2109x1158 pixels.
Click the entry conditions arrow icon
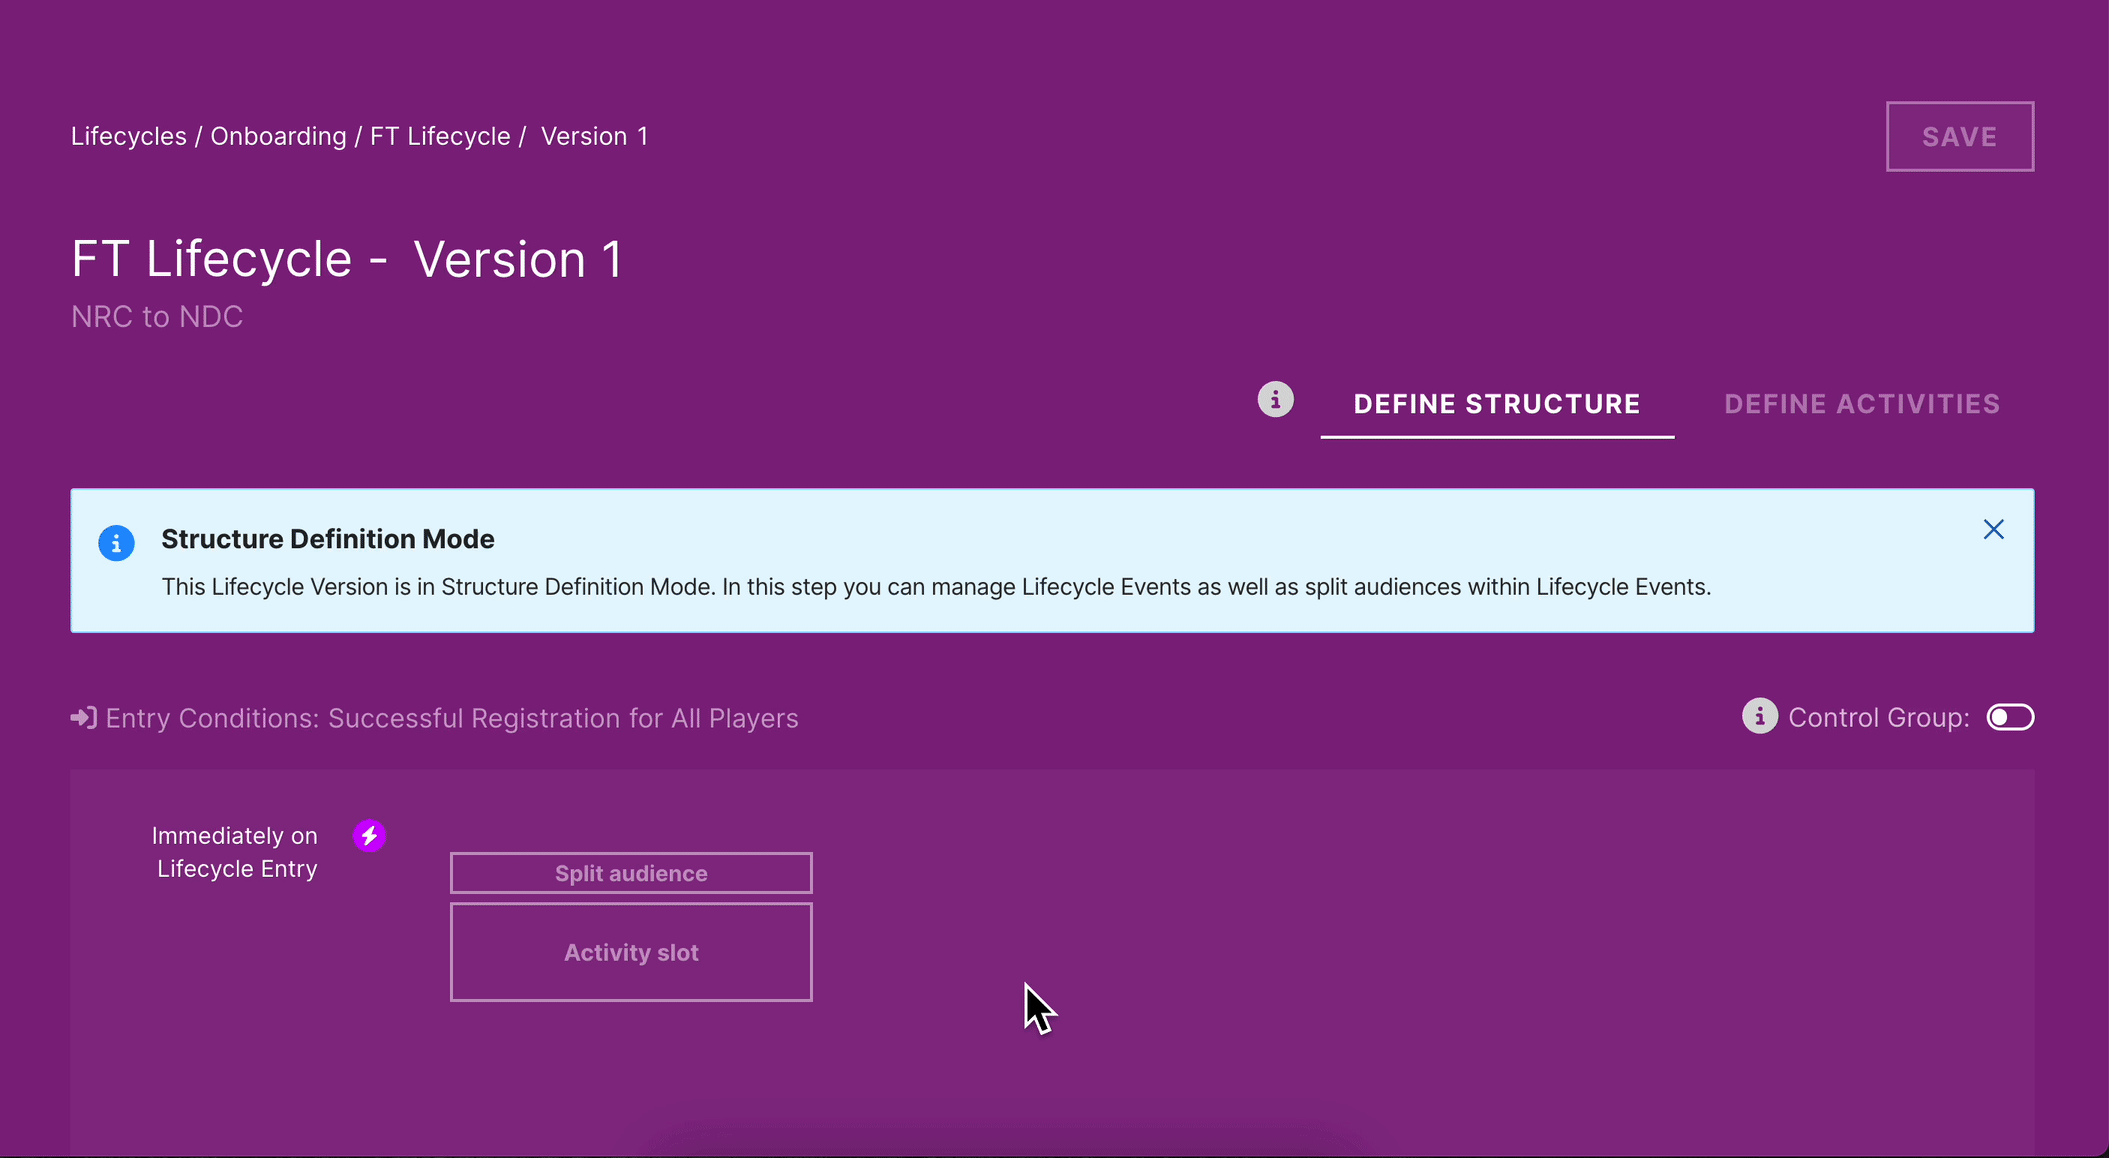click(83, 718)
